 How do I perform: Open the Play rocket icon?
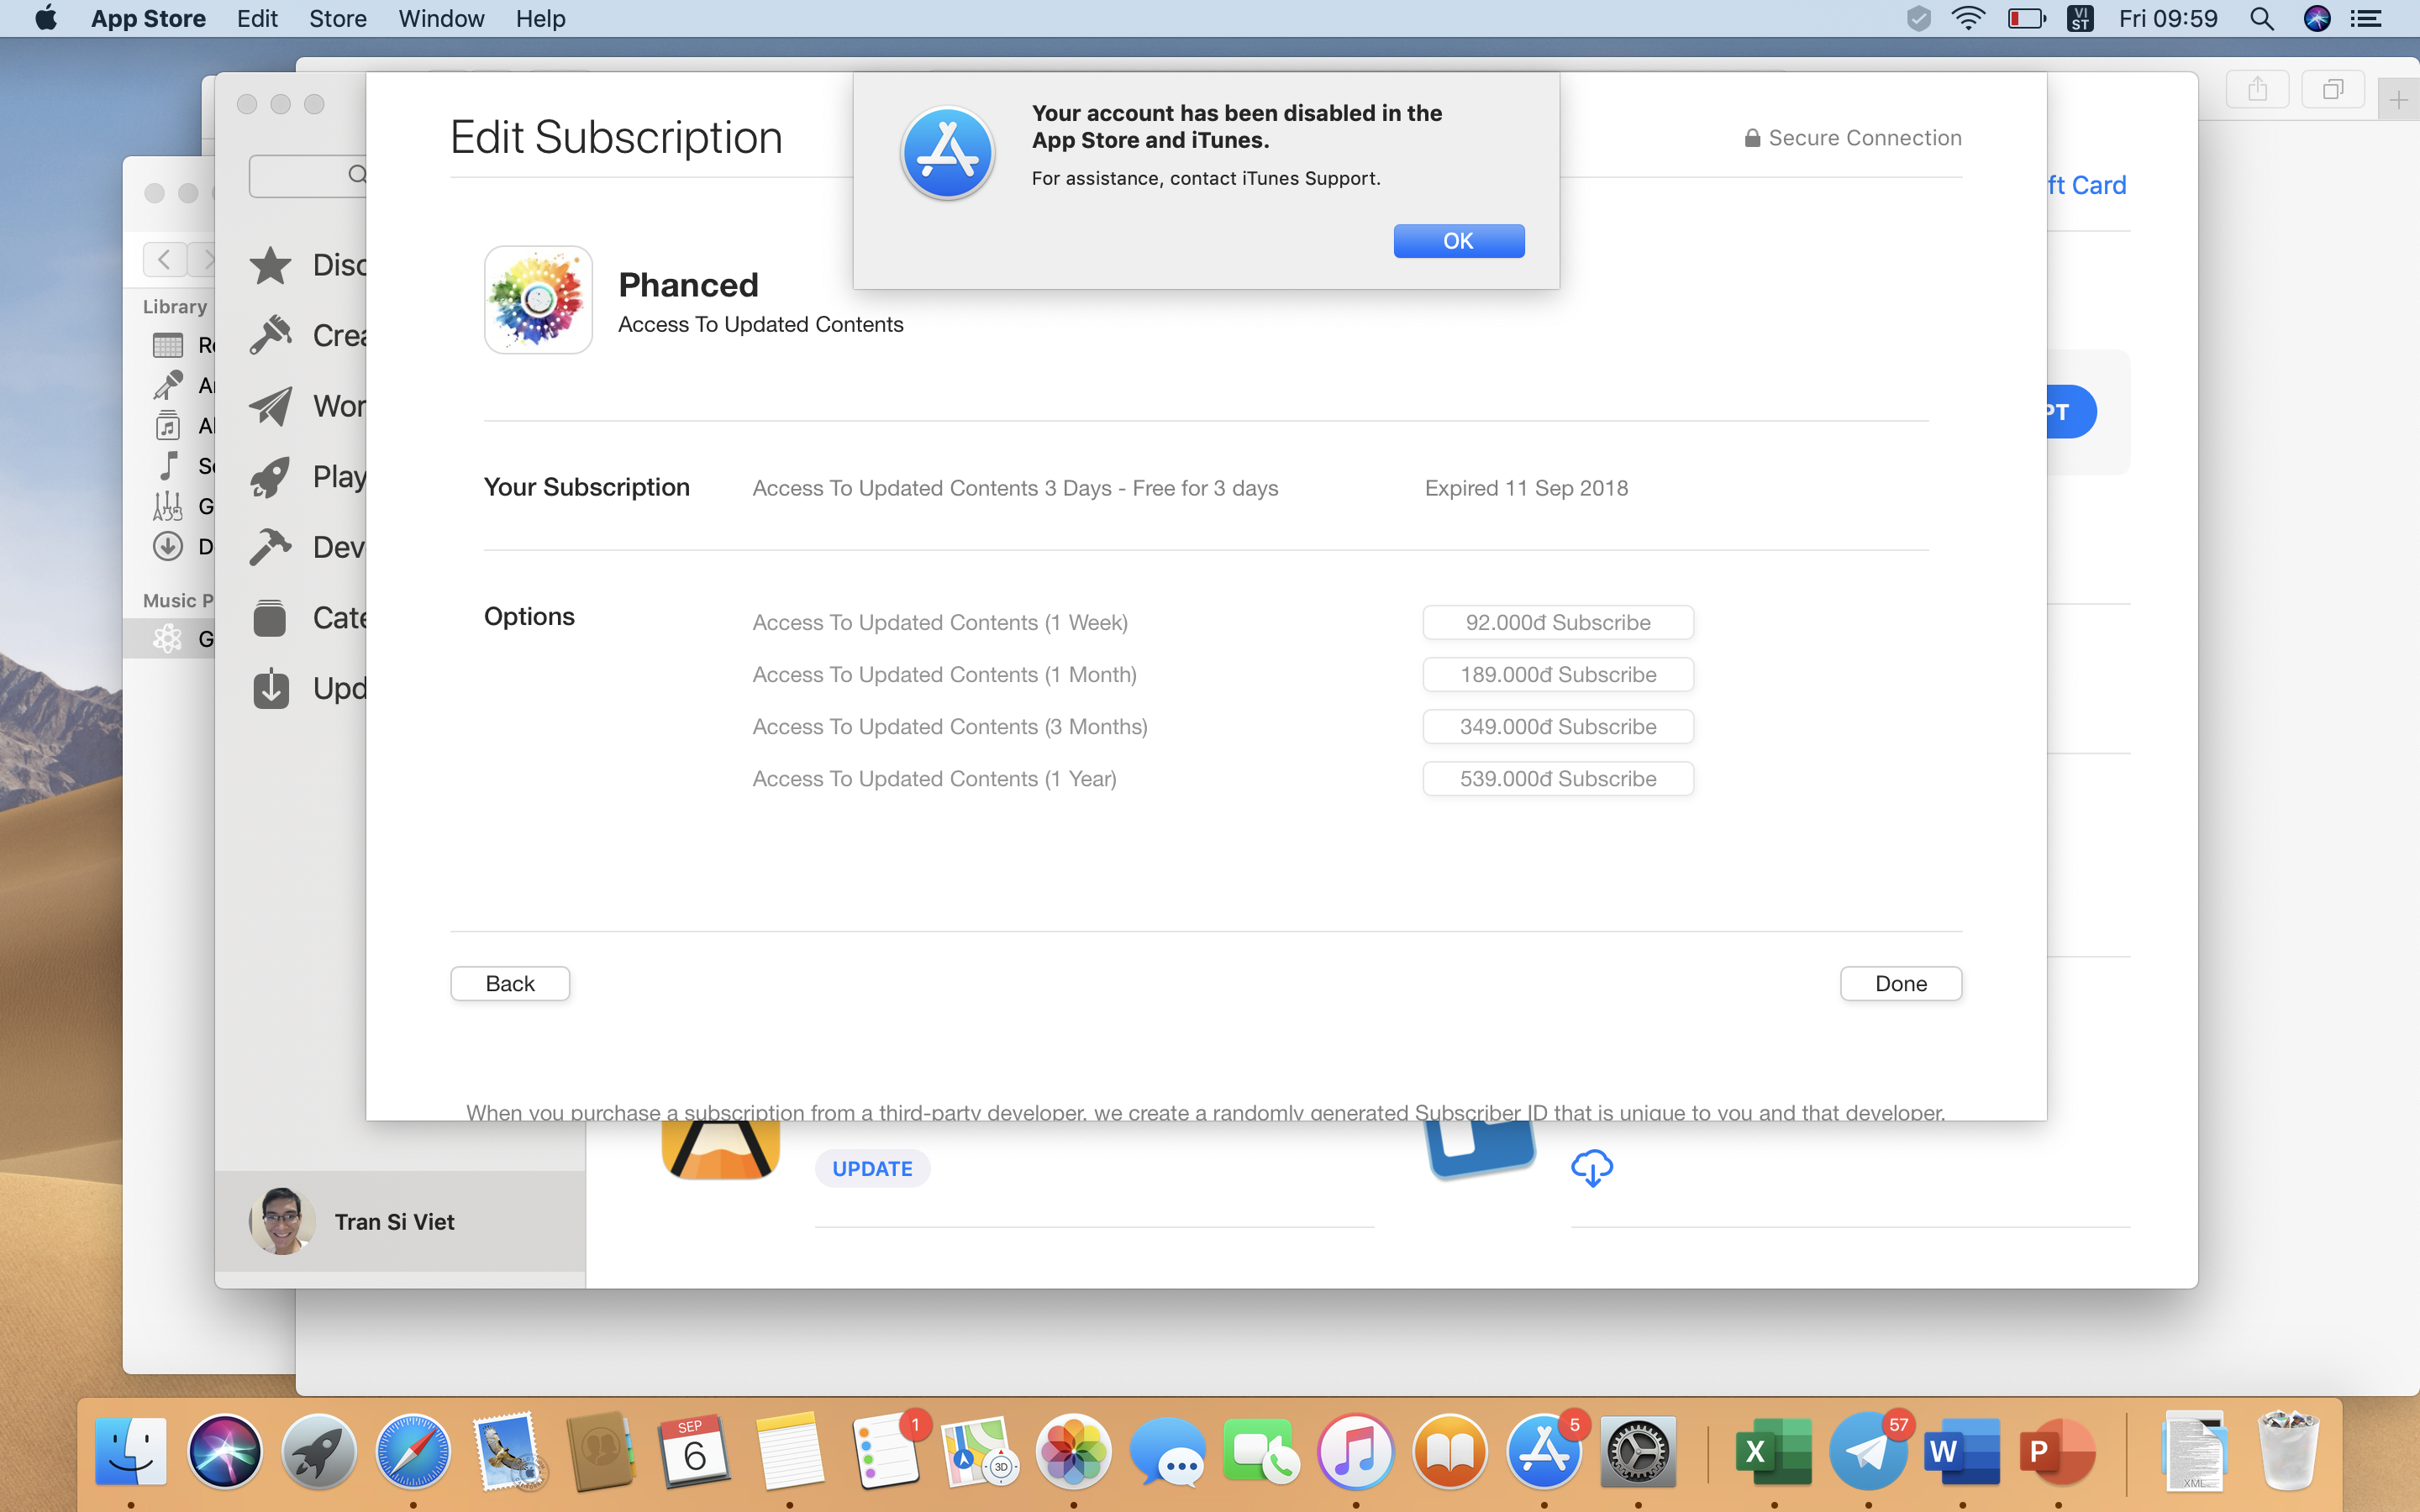(270, 477)
